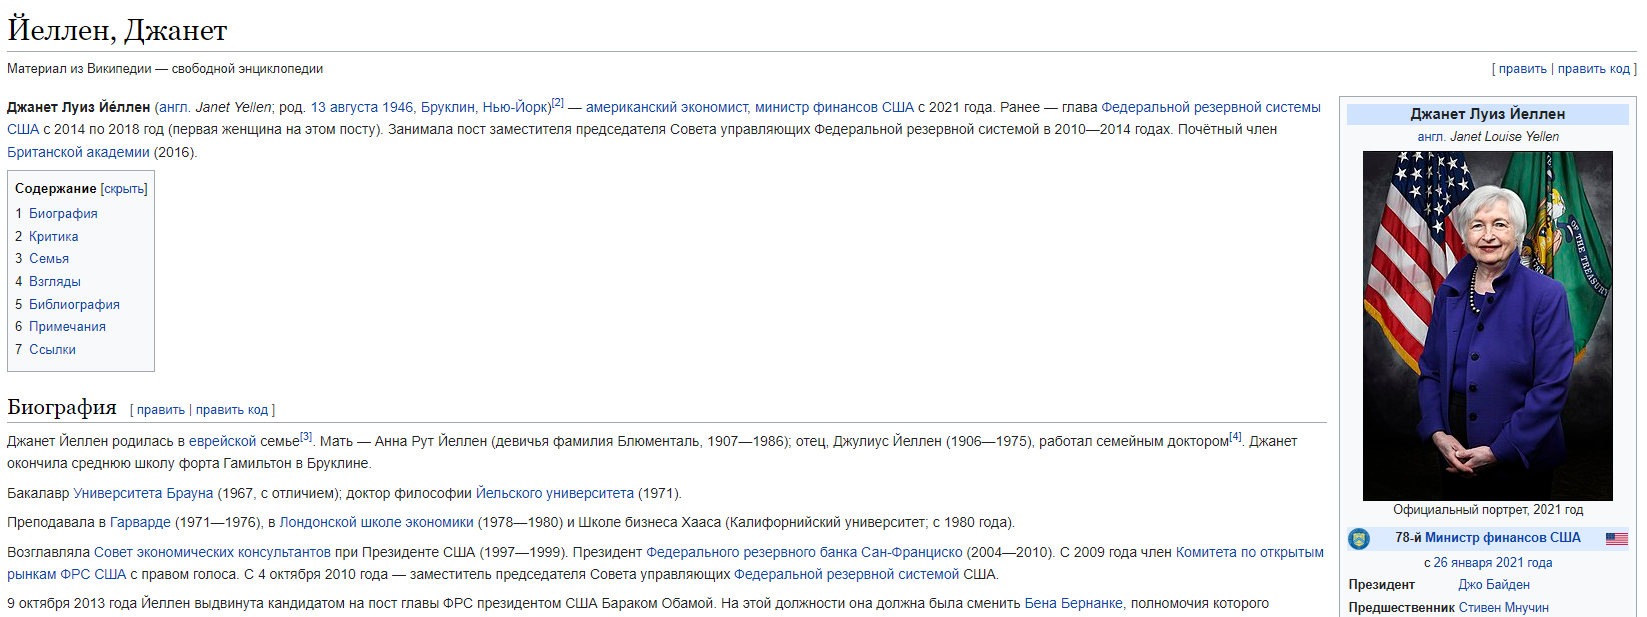Screen dimensions: 1647x617
Task: Follow the 'Британской академии' link
Action: [78, 153]
